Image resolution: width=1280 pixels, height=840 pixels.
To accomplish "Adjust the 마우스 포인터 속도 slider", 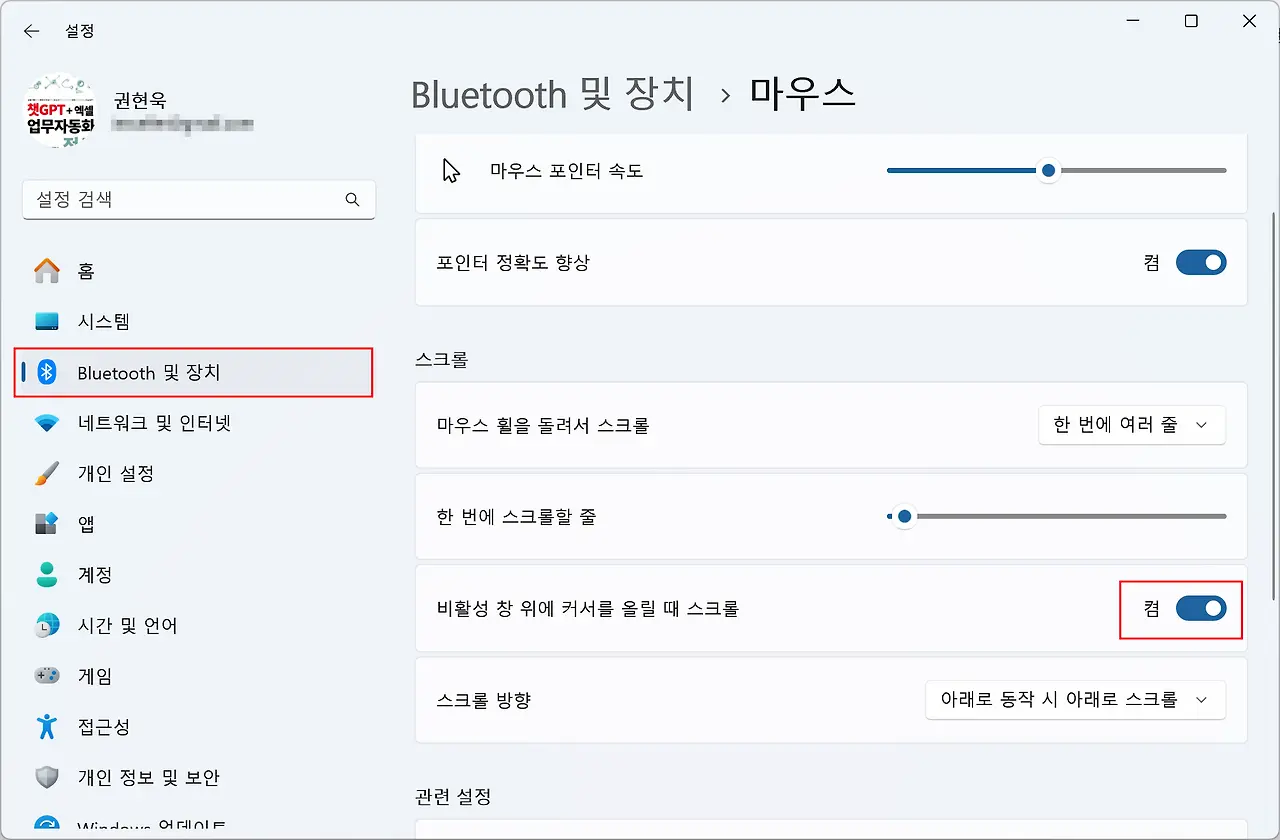I will pos(1047,170).
